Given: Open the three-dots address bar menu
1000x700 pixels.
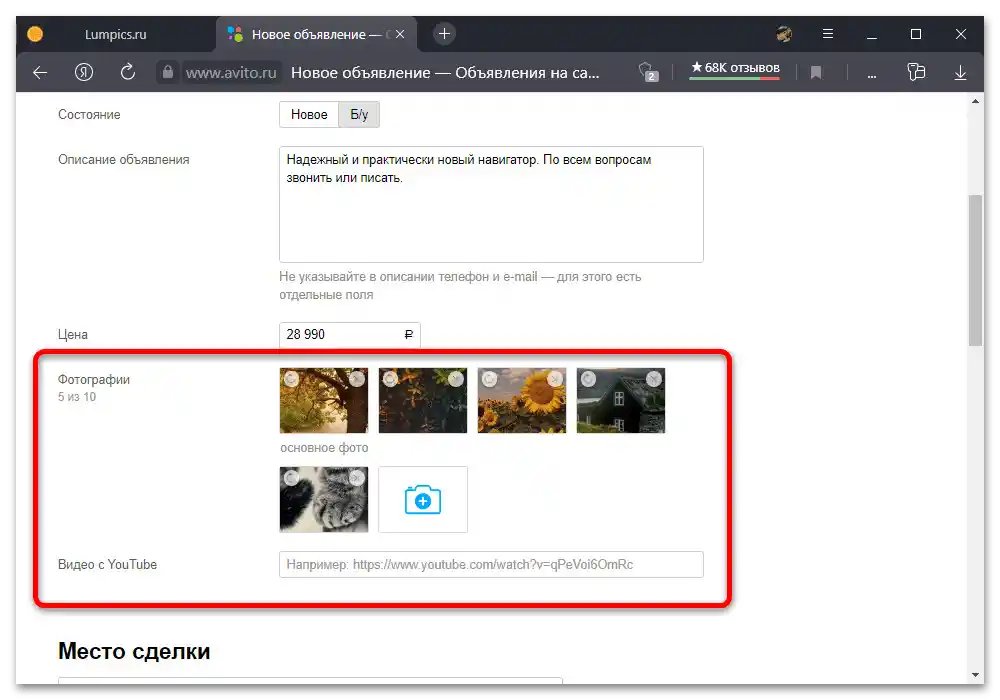Looking at the screenshot, I should pos(872,75).
